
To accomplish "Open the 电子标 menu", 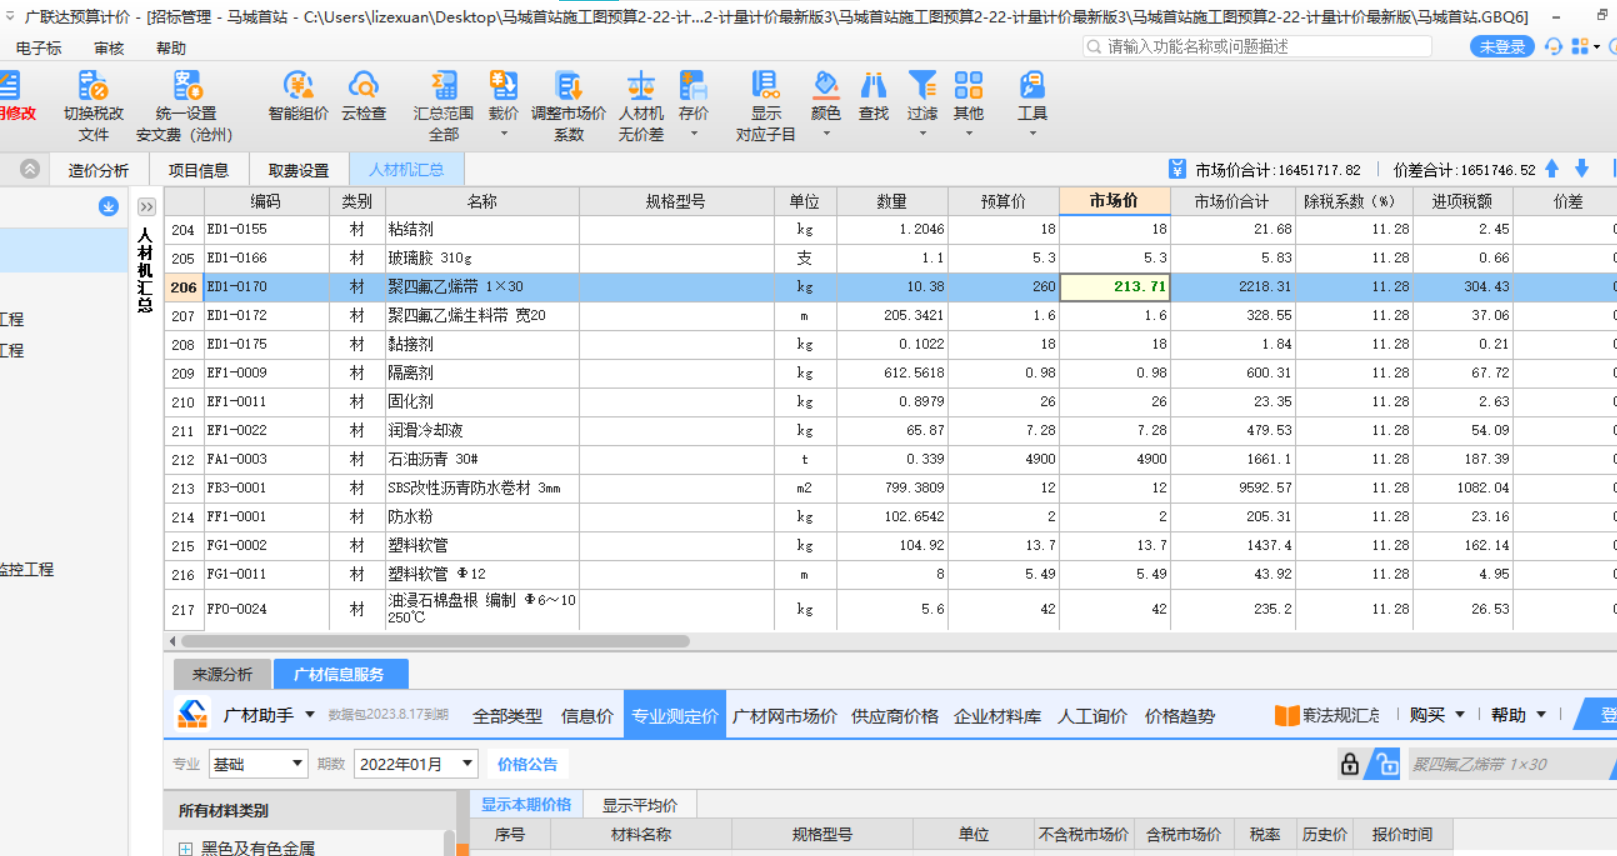I will point(38,48).
